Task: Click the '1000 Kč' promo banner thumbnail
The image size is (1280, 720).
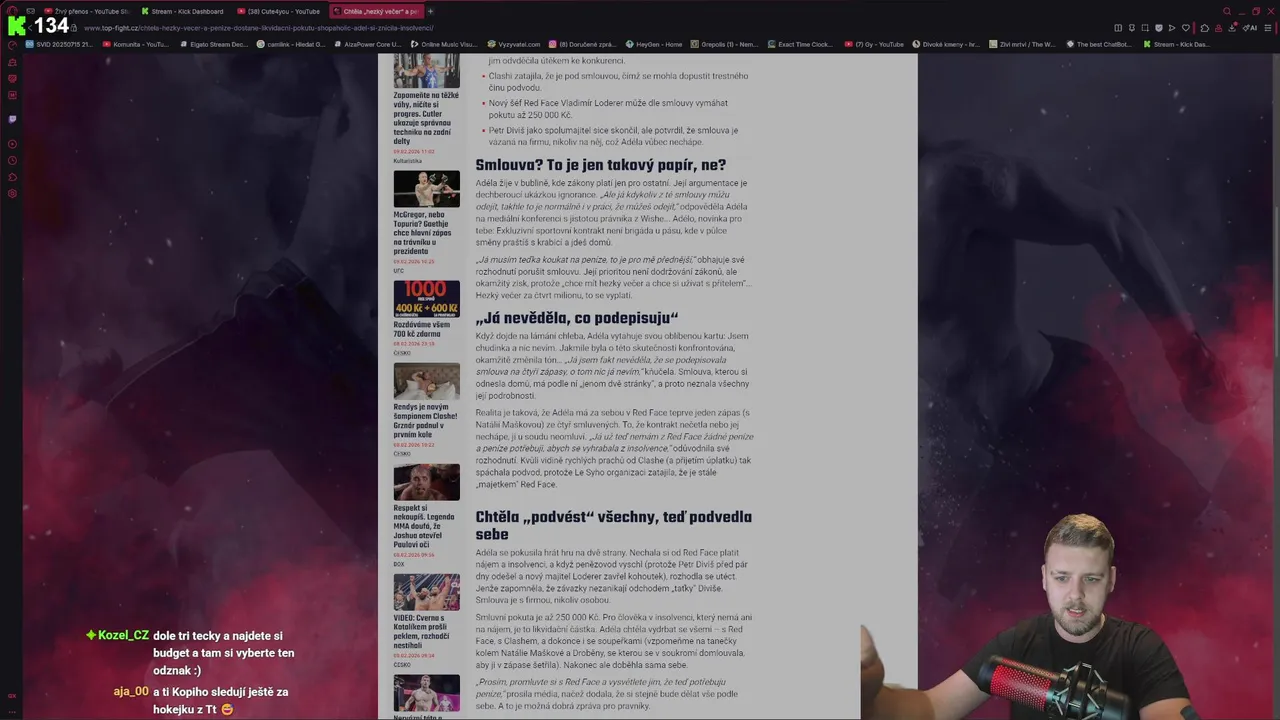Action: coord(426,299)
